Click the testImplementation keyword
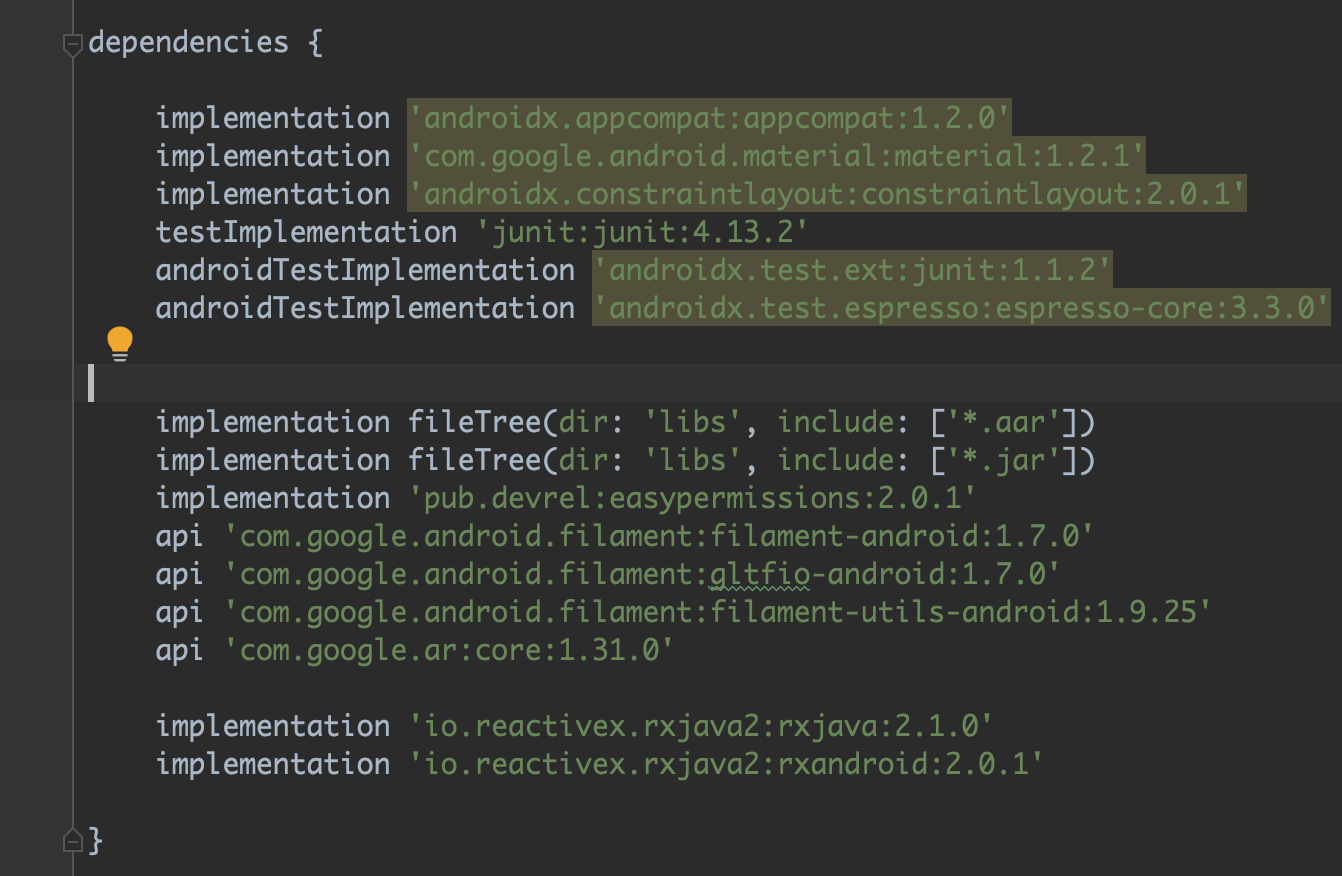Image resolution: width=1342 pixels, height=876 pixels. click(x=306, y=232)
